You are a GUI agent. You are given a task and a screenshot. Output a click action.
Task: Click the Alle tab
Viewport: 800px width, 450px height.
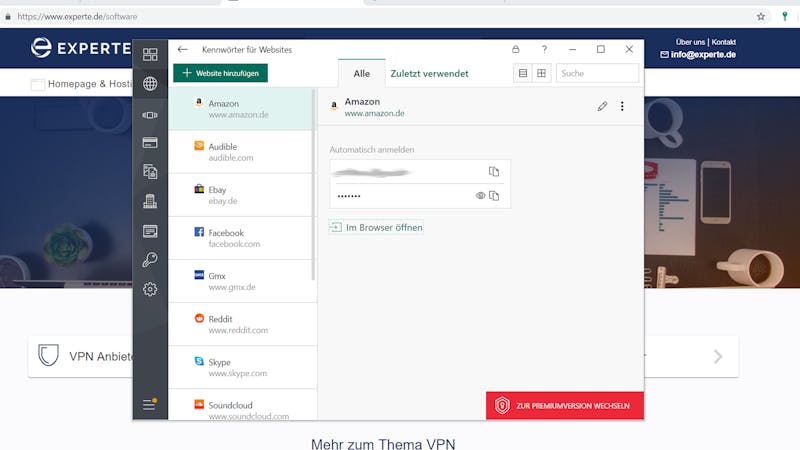pos(362,73)
